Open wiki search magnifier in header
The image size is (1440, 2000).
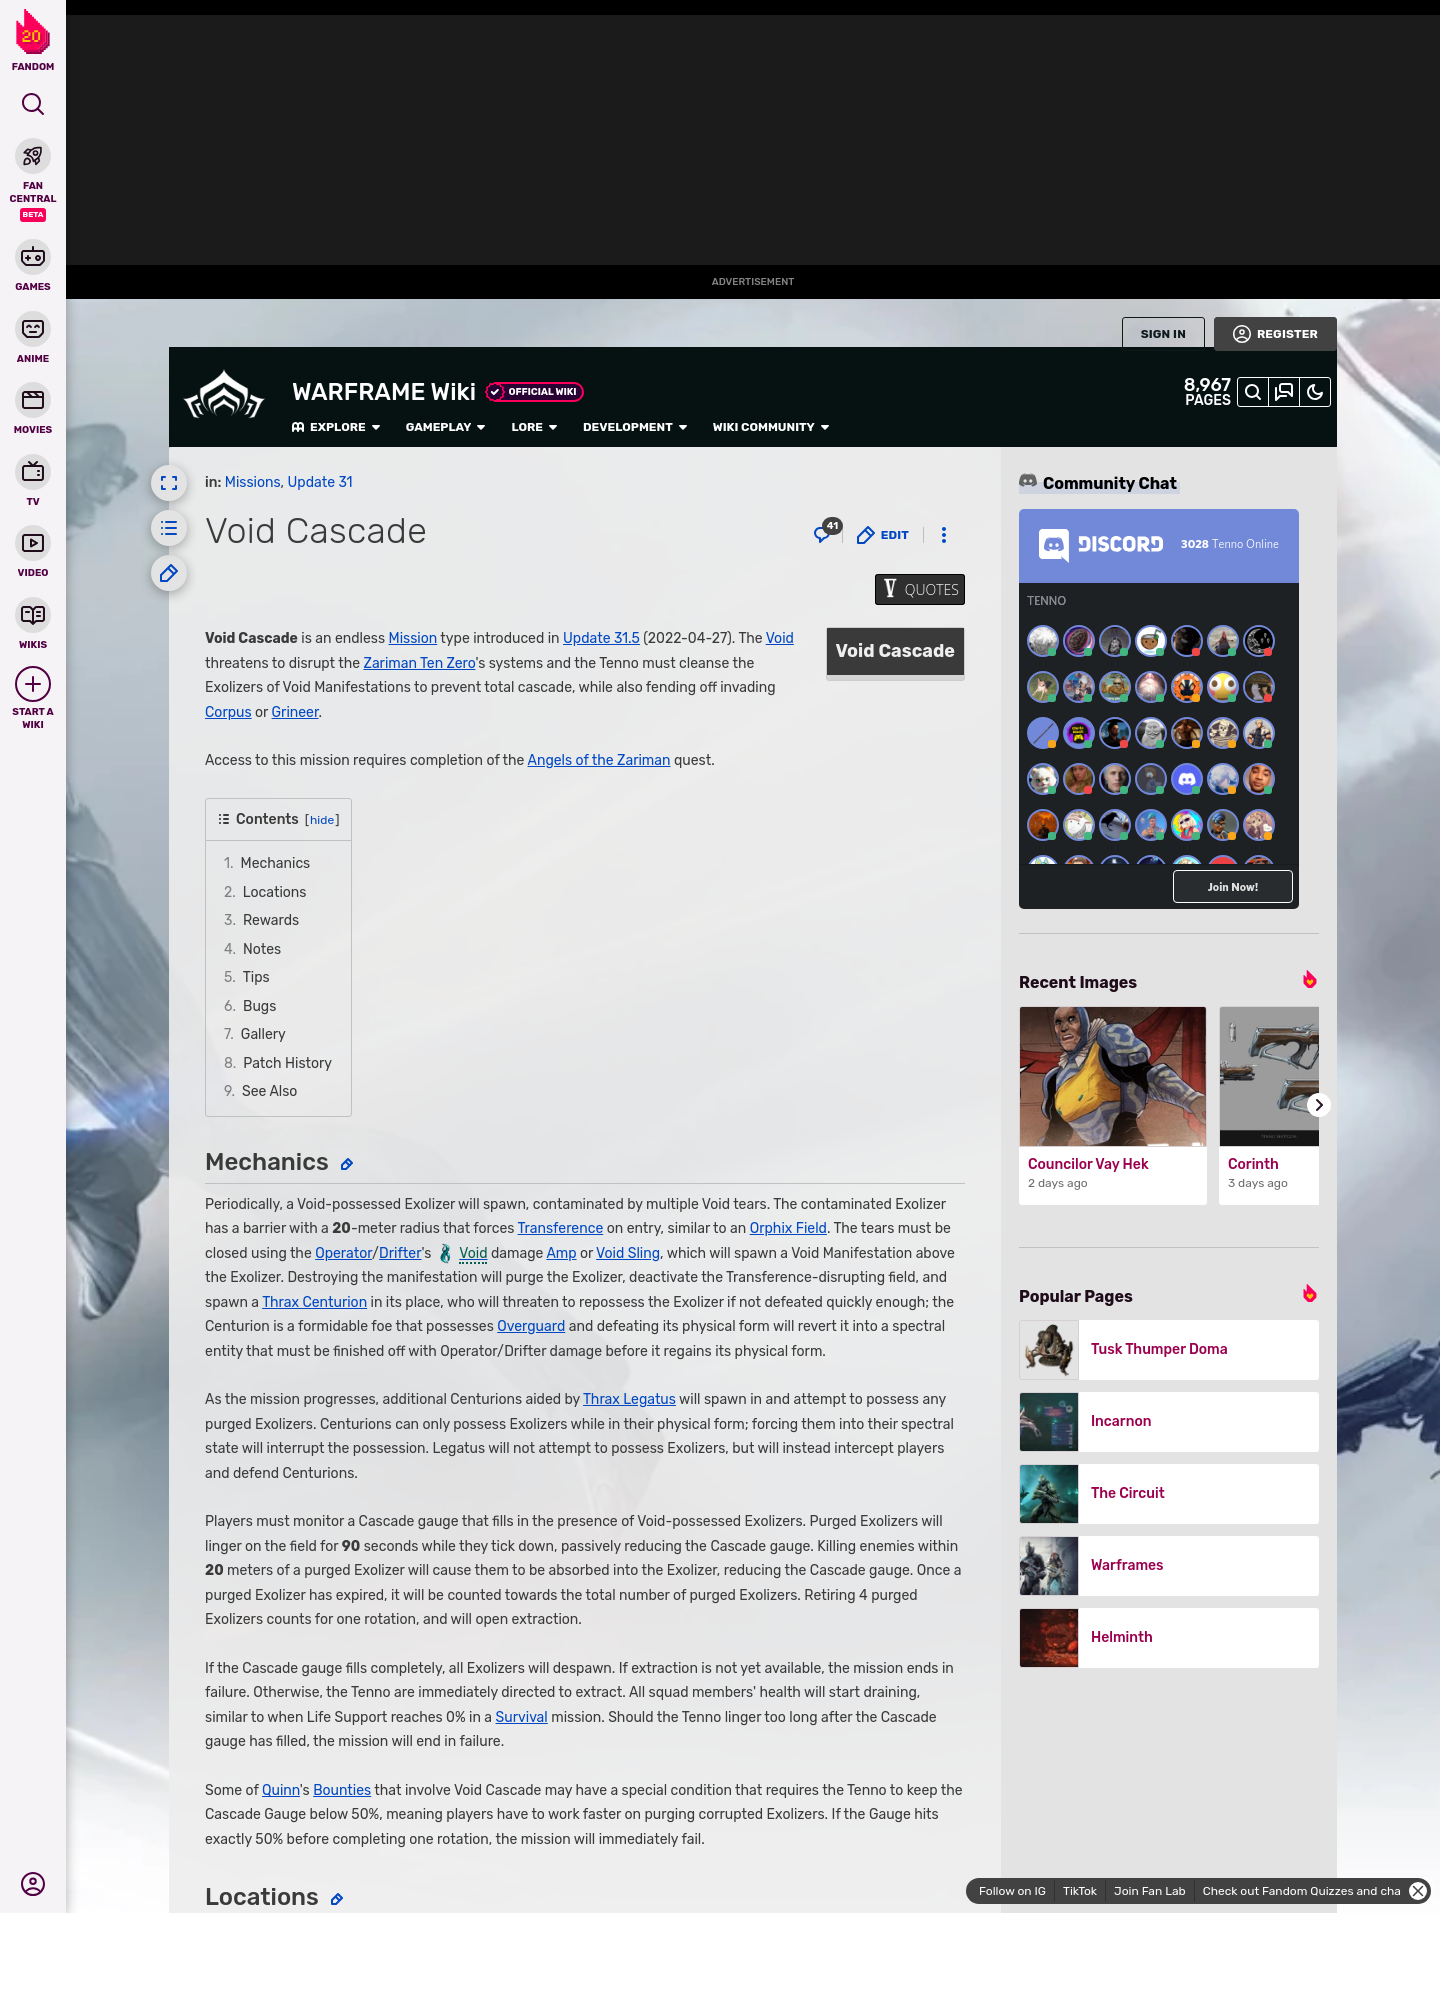(x=1253, y=392)
